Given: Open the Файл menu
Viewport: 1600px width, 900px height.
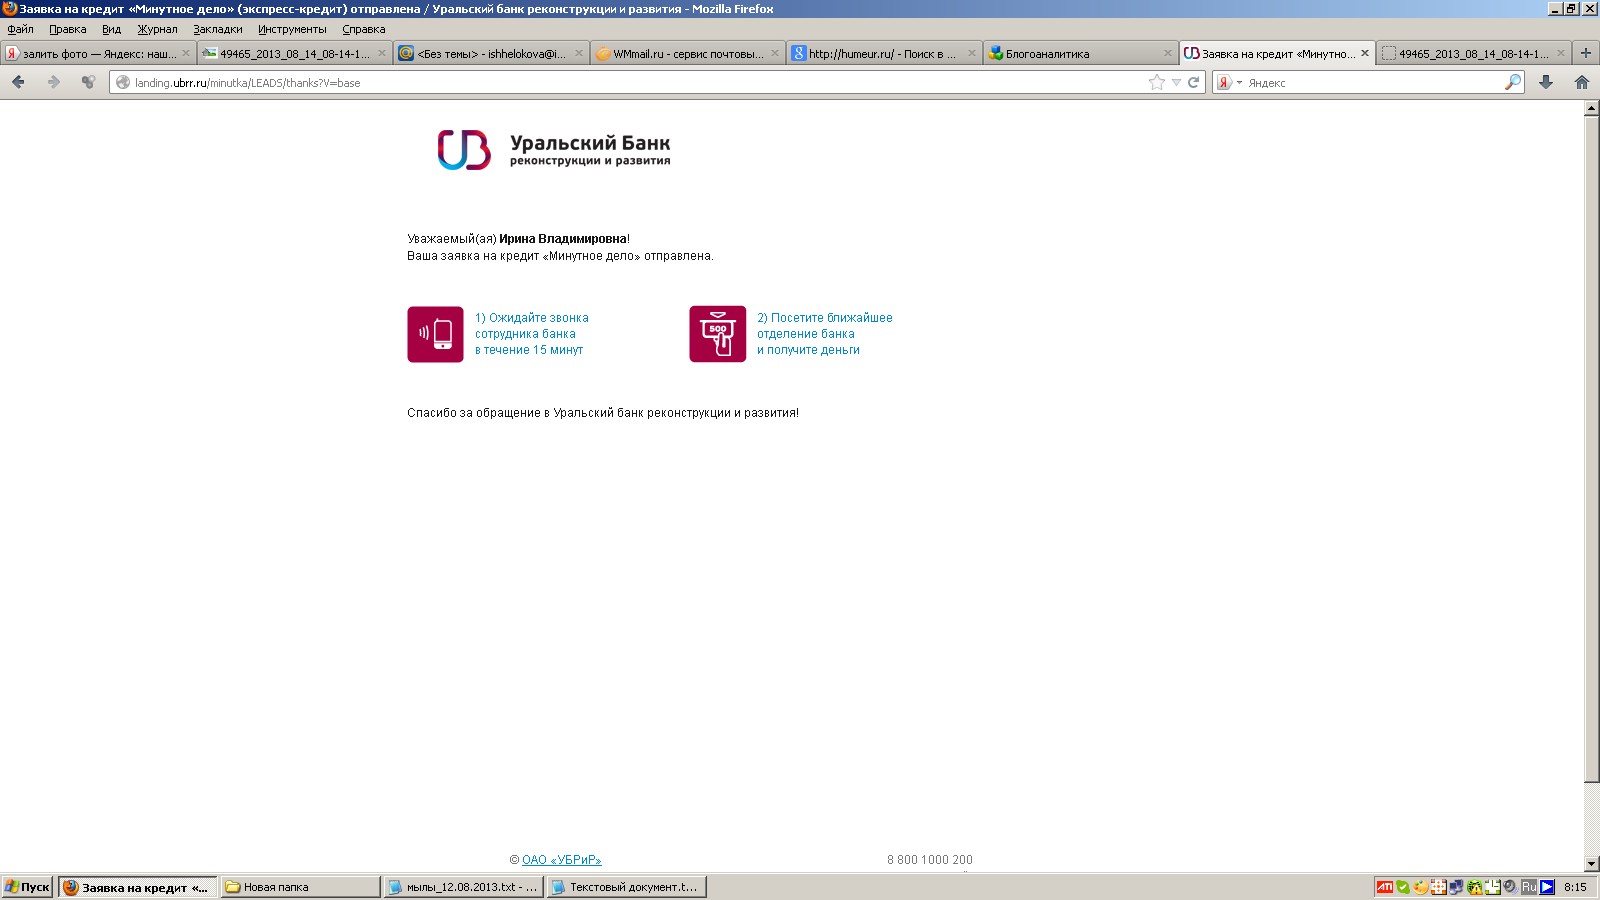Looking at the screenshot, I should [x=20, y=29].
